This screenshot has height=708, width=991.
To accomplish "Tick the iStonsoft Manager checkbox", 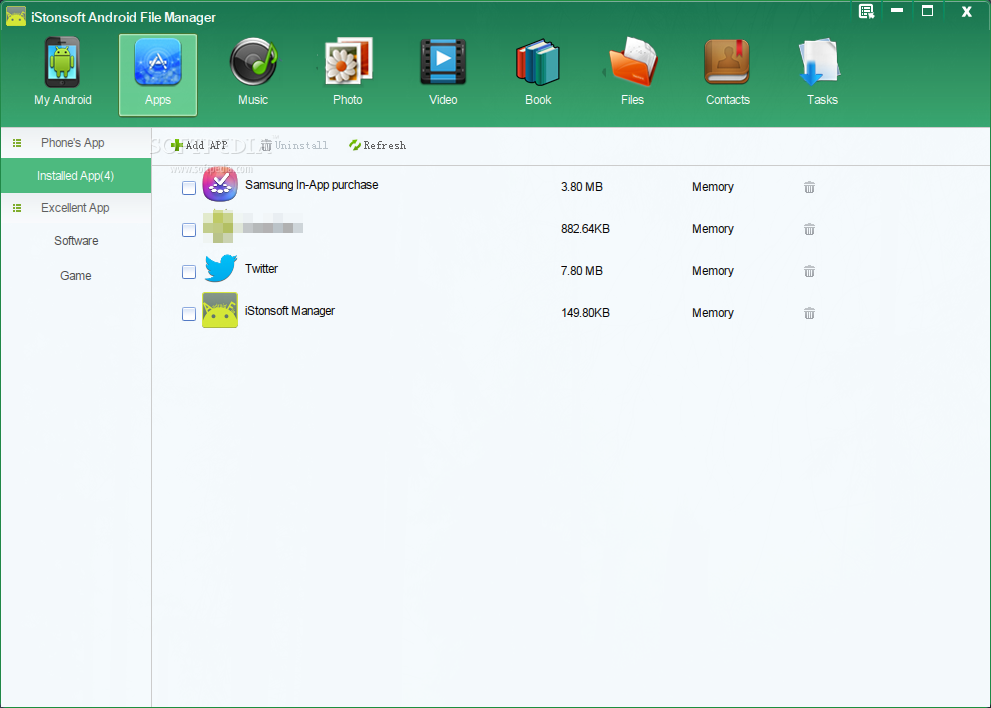I will click(x=189, y=314).
